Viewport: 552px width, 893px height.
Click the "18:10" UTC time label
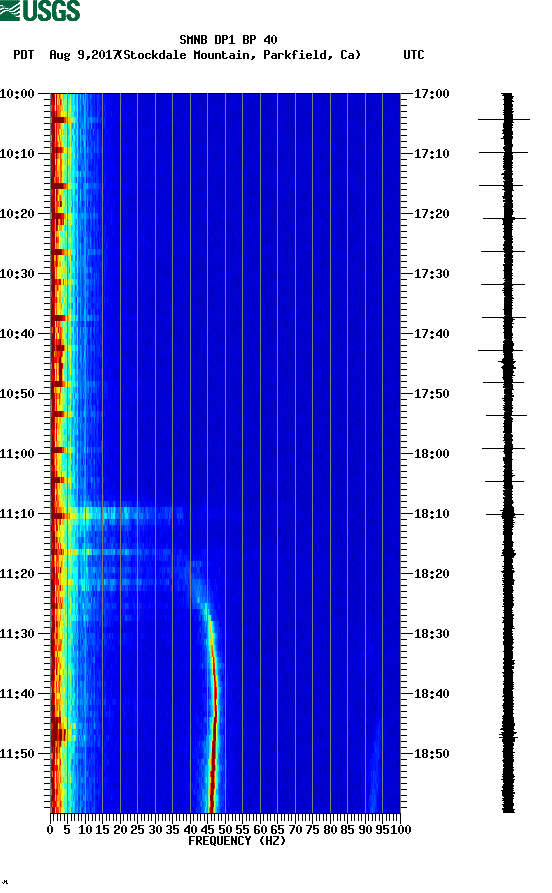432,513
